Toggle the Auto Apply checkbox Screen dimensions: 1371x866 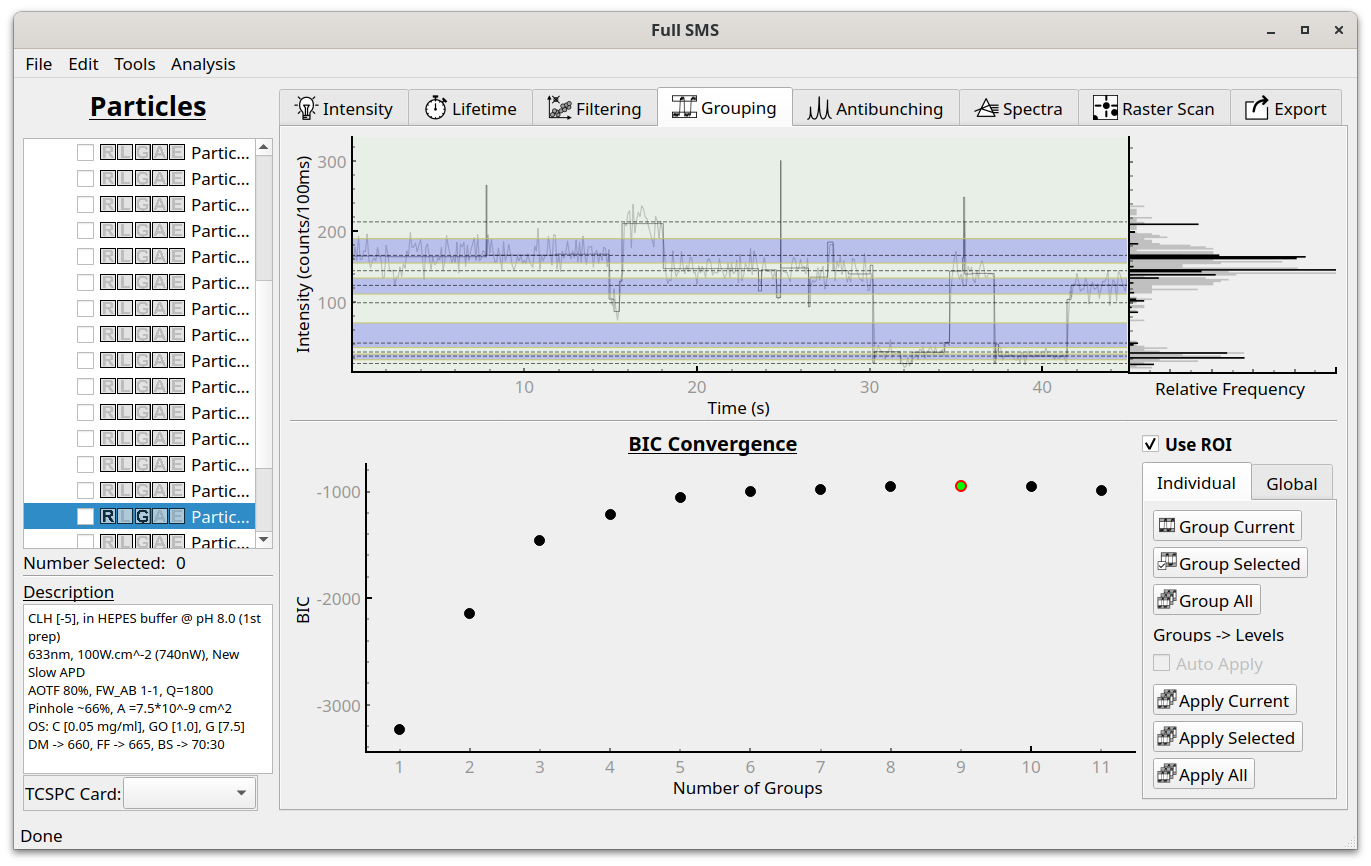(x=1162, y=664)
